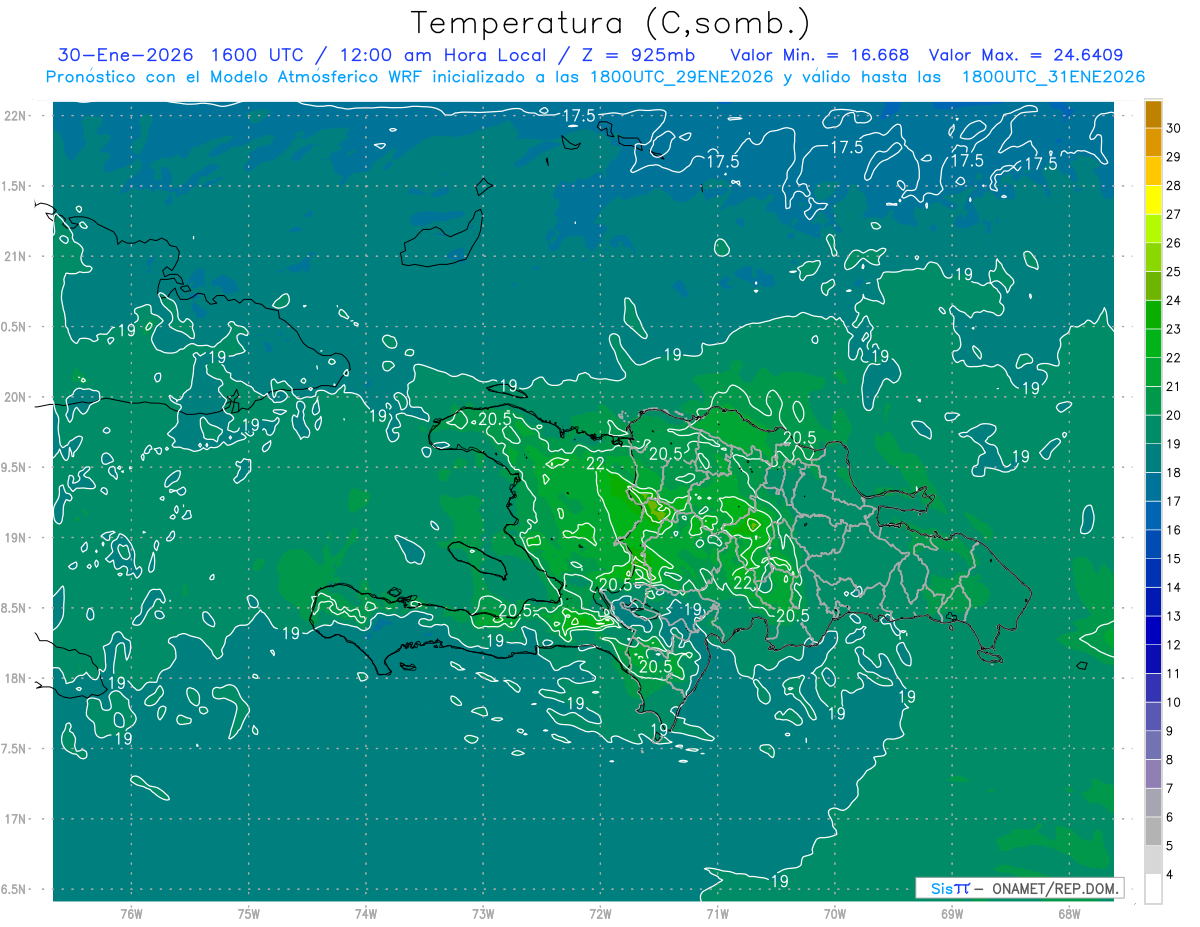This screenshot has width=1200, height=927.
Task: Click the '20N' latitude axis label
Action: click(x=17, y=397)
